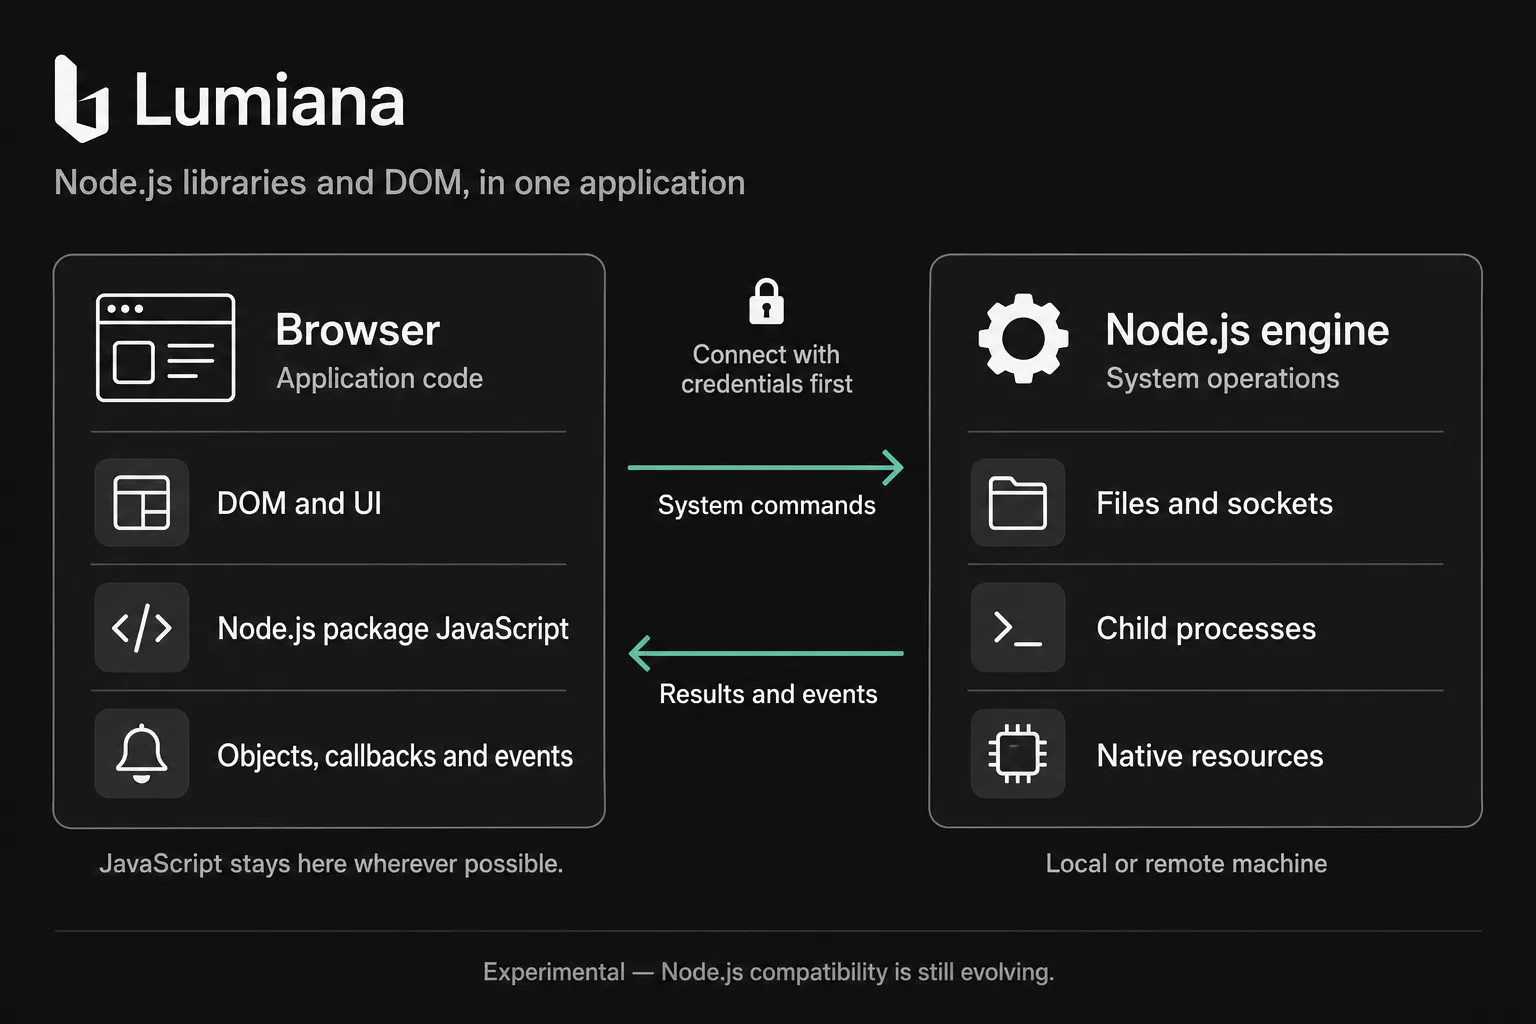Click the "System commands" label
The height and width of the screenshot is (1024, 1536).
(767, 505)
